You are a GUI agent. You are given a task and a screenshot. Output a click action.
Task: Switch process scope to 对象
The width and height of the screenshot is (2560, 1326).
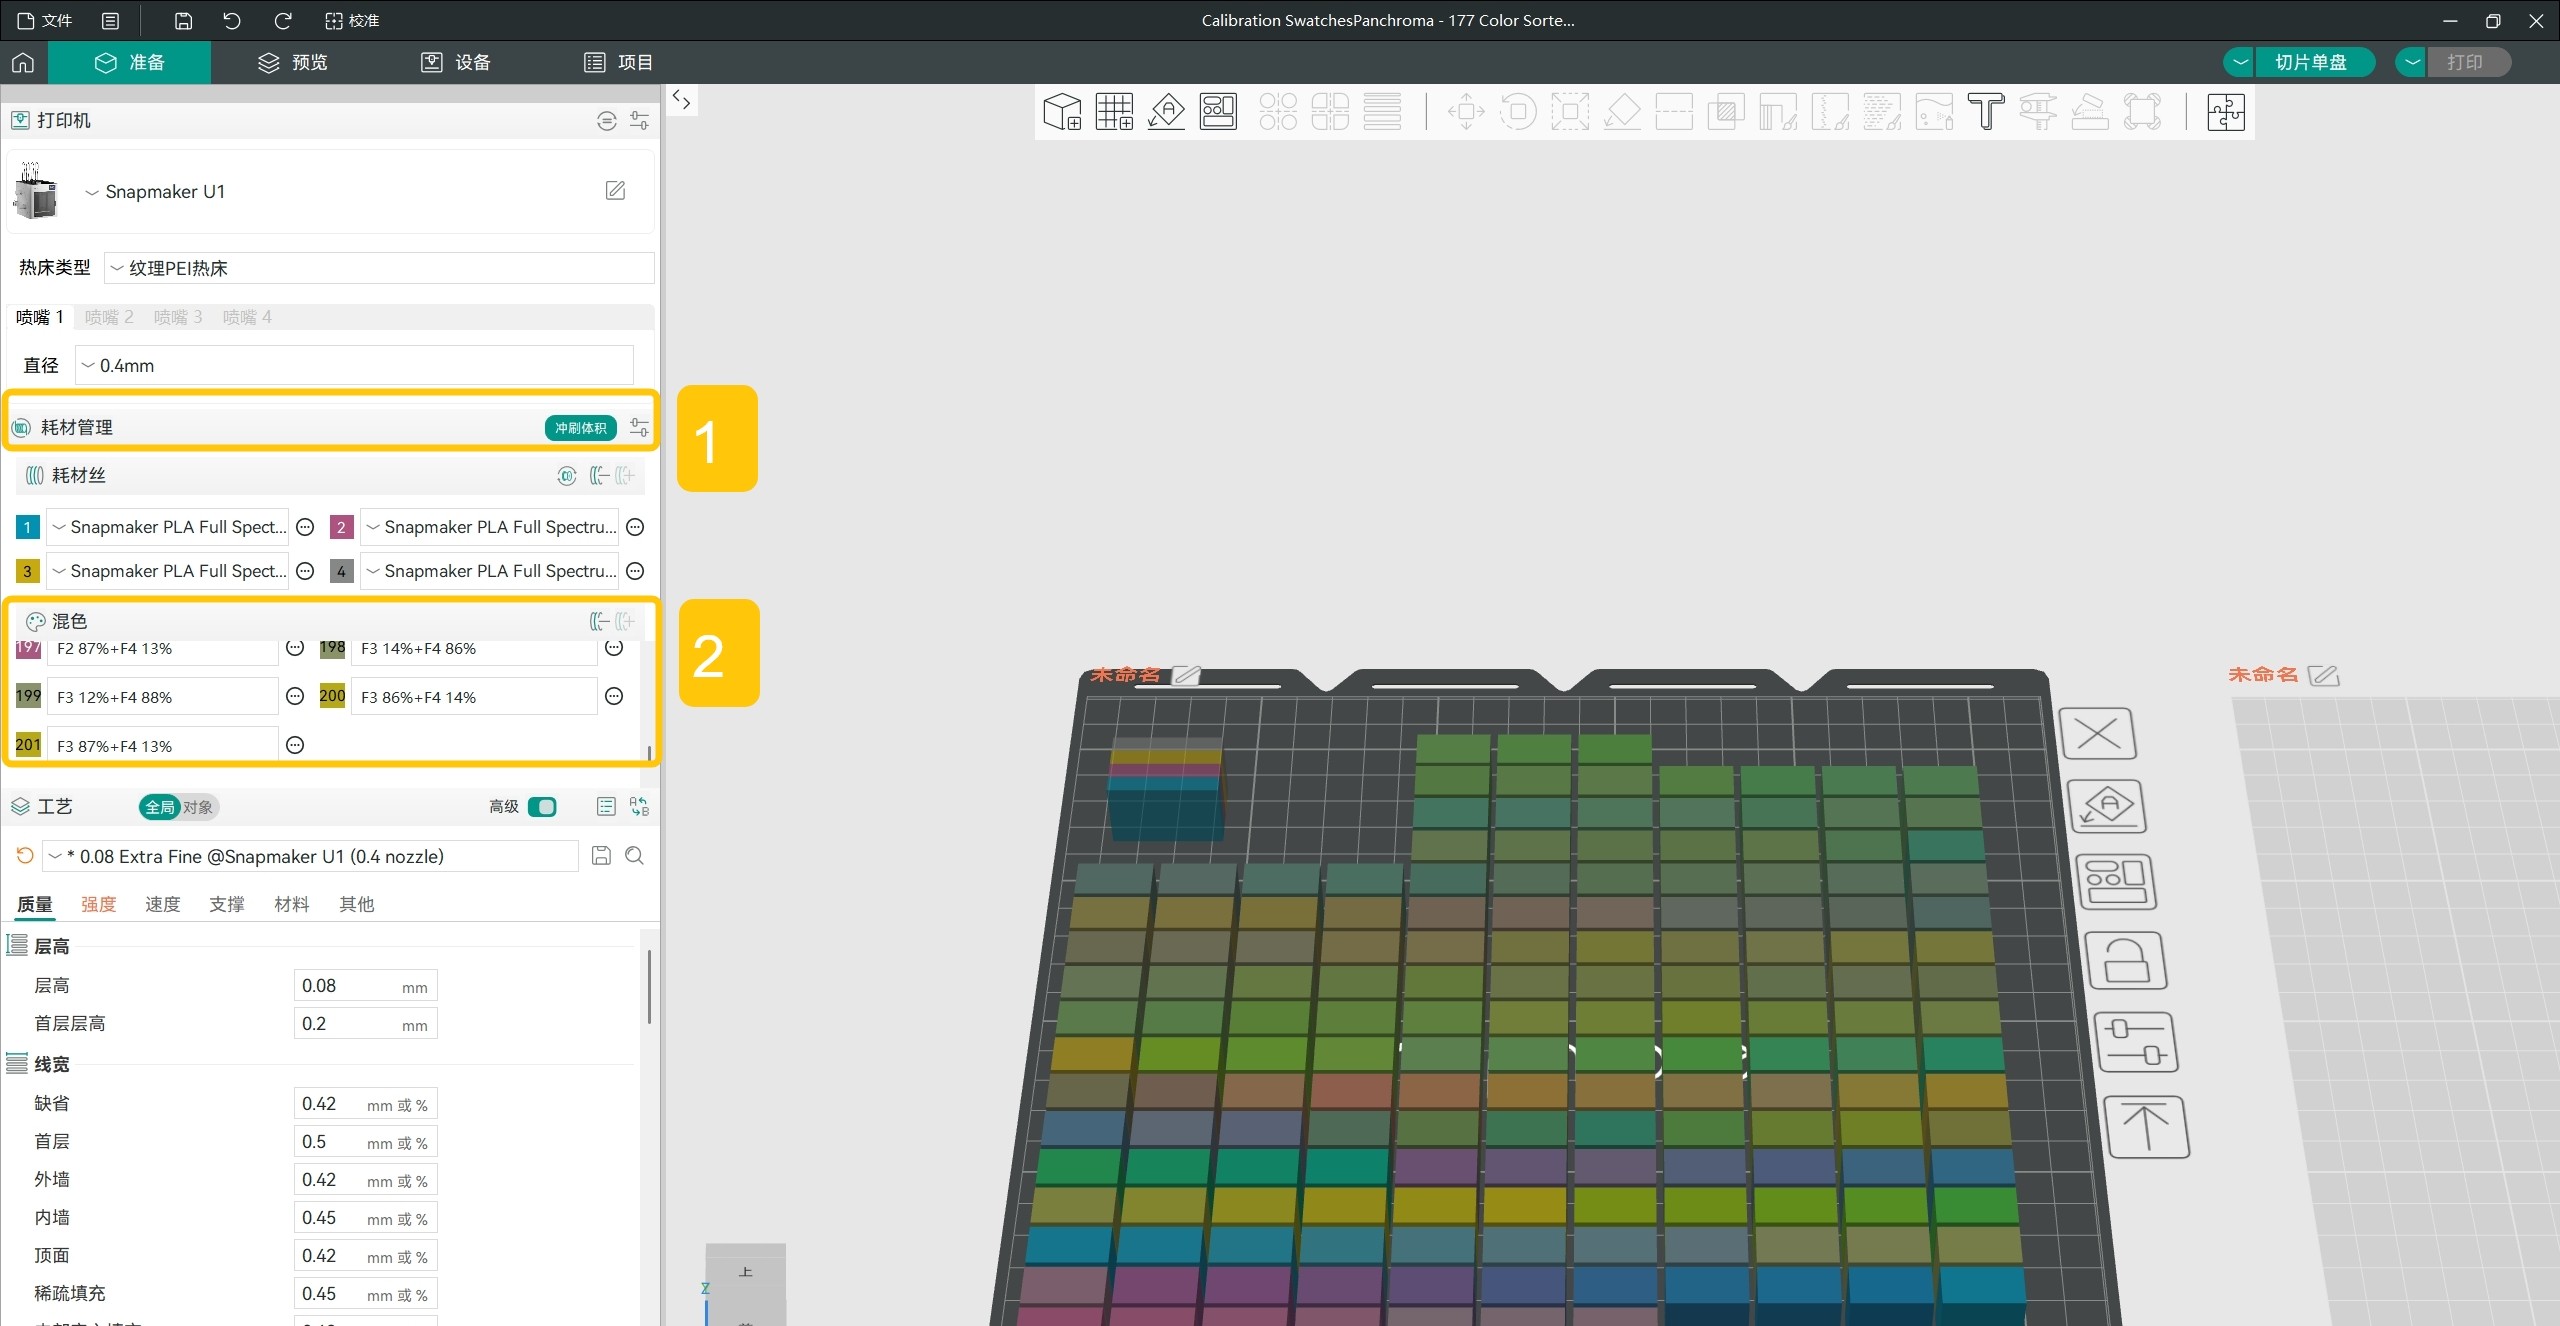(197, 806)
